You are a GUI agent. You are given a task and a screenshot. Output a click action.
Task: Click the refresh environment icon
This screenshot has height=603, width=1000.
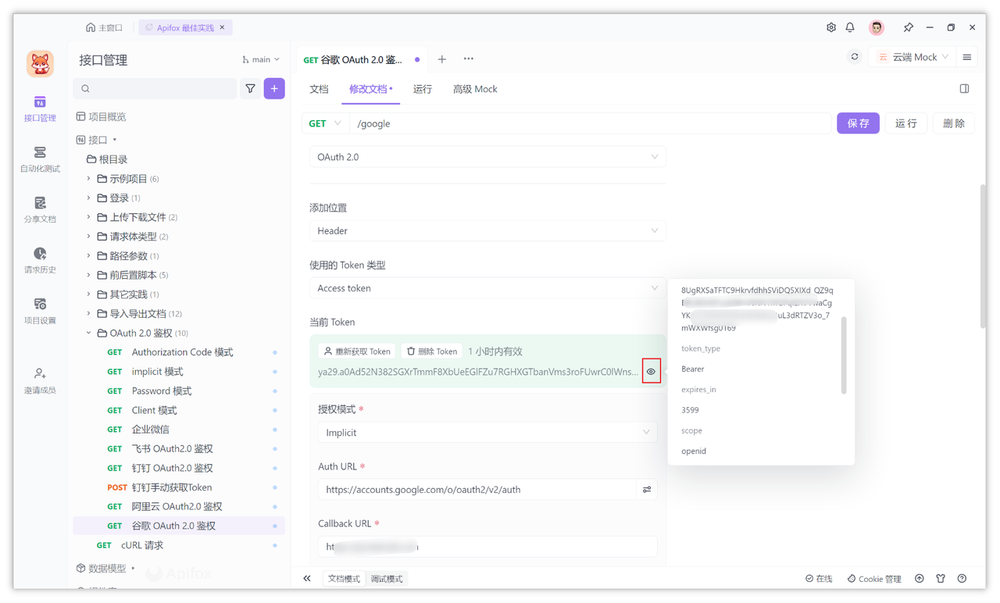pyautogui.click(x=855, y=57)
